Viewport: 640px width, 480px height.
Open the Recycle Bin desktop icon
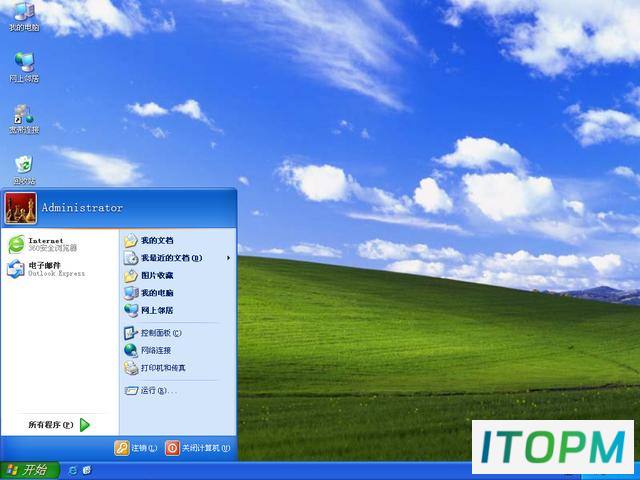coord(24,169)
